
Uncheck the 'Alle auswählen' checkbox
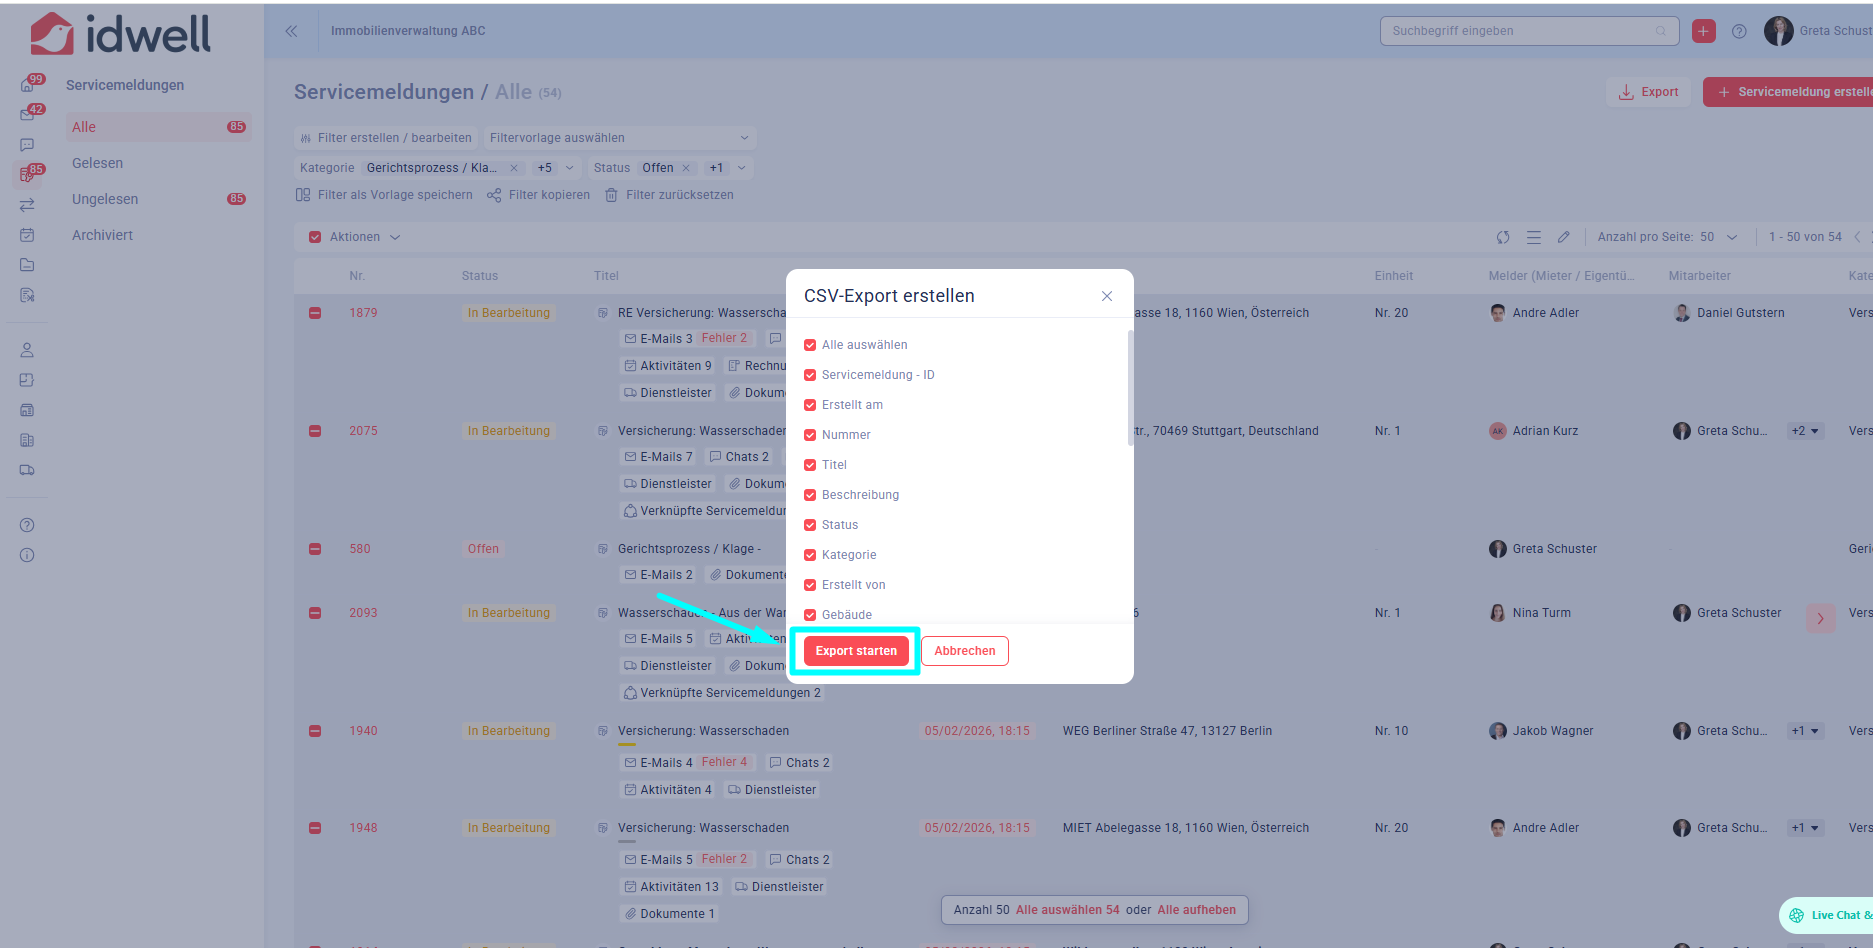pos(810,345)
